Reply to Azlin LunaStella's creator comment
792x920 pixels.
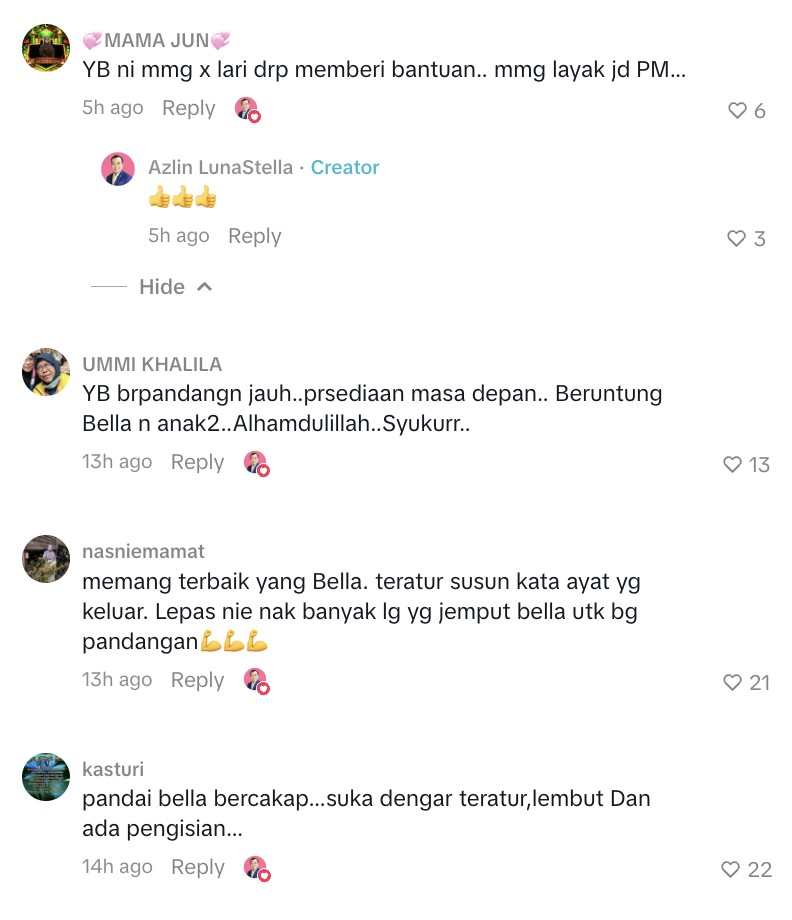pyautogui.click(x=255, y=236)
